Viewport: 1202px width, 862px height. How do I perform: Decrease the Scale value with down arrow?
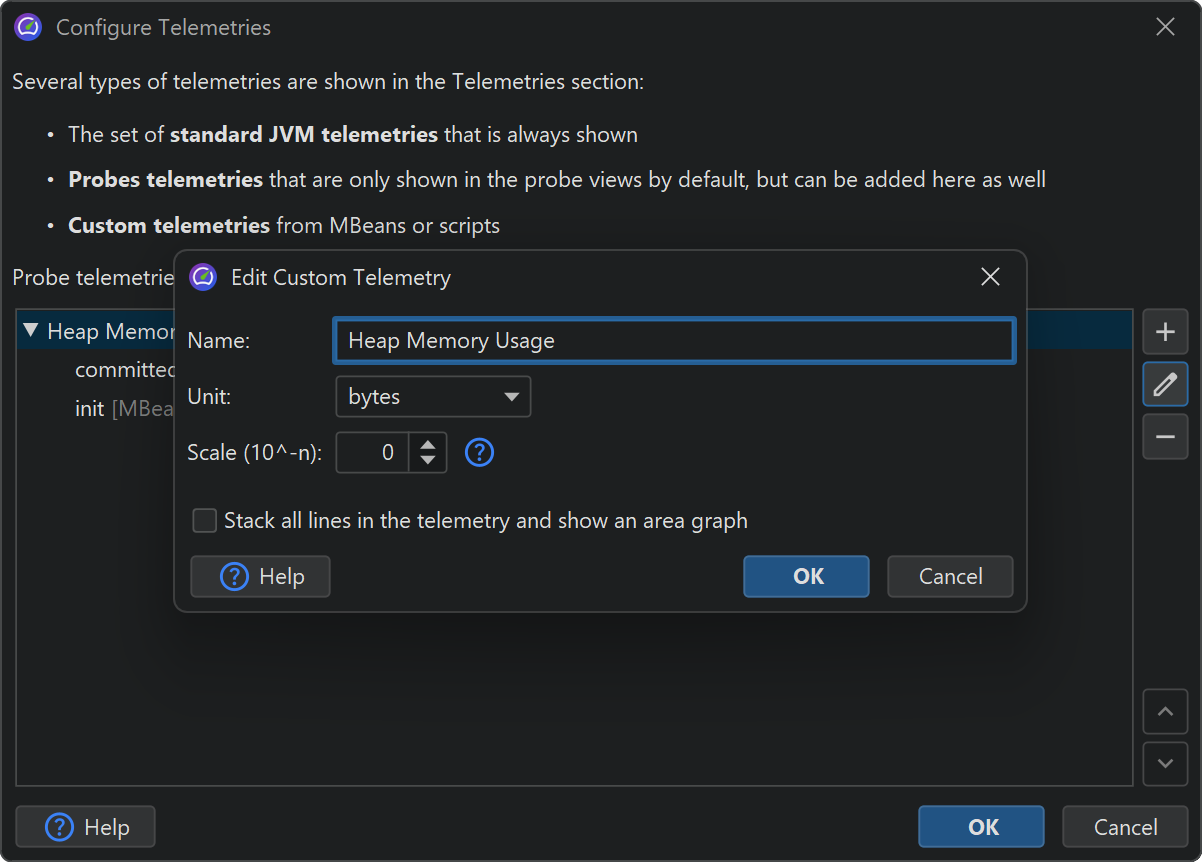428,461
